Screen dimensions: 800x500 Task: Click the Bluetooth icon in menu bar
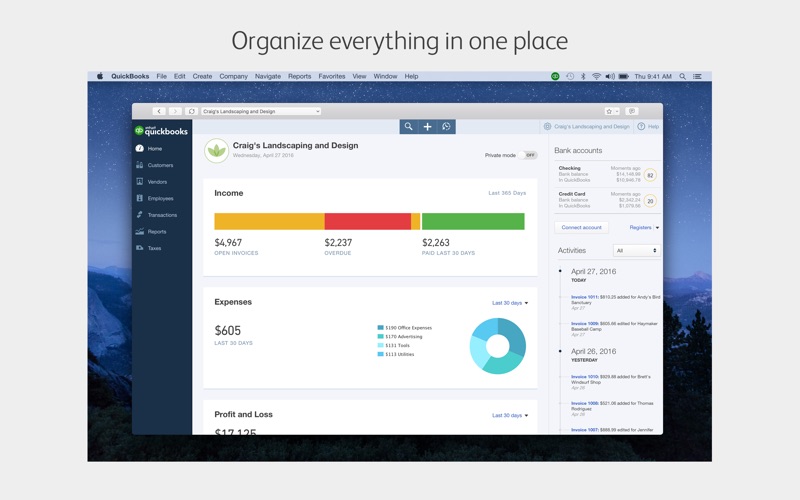[583, 76]
